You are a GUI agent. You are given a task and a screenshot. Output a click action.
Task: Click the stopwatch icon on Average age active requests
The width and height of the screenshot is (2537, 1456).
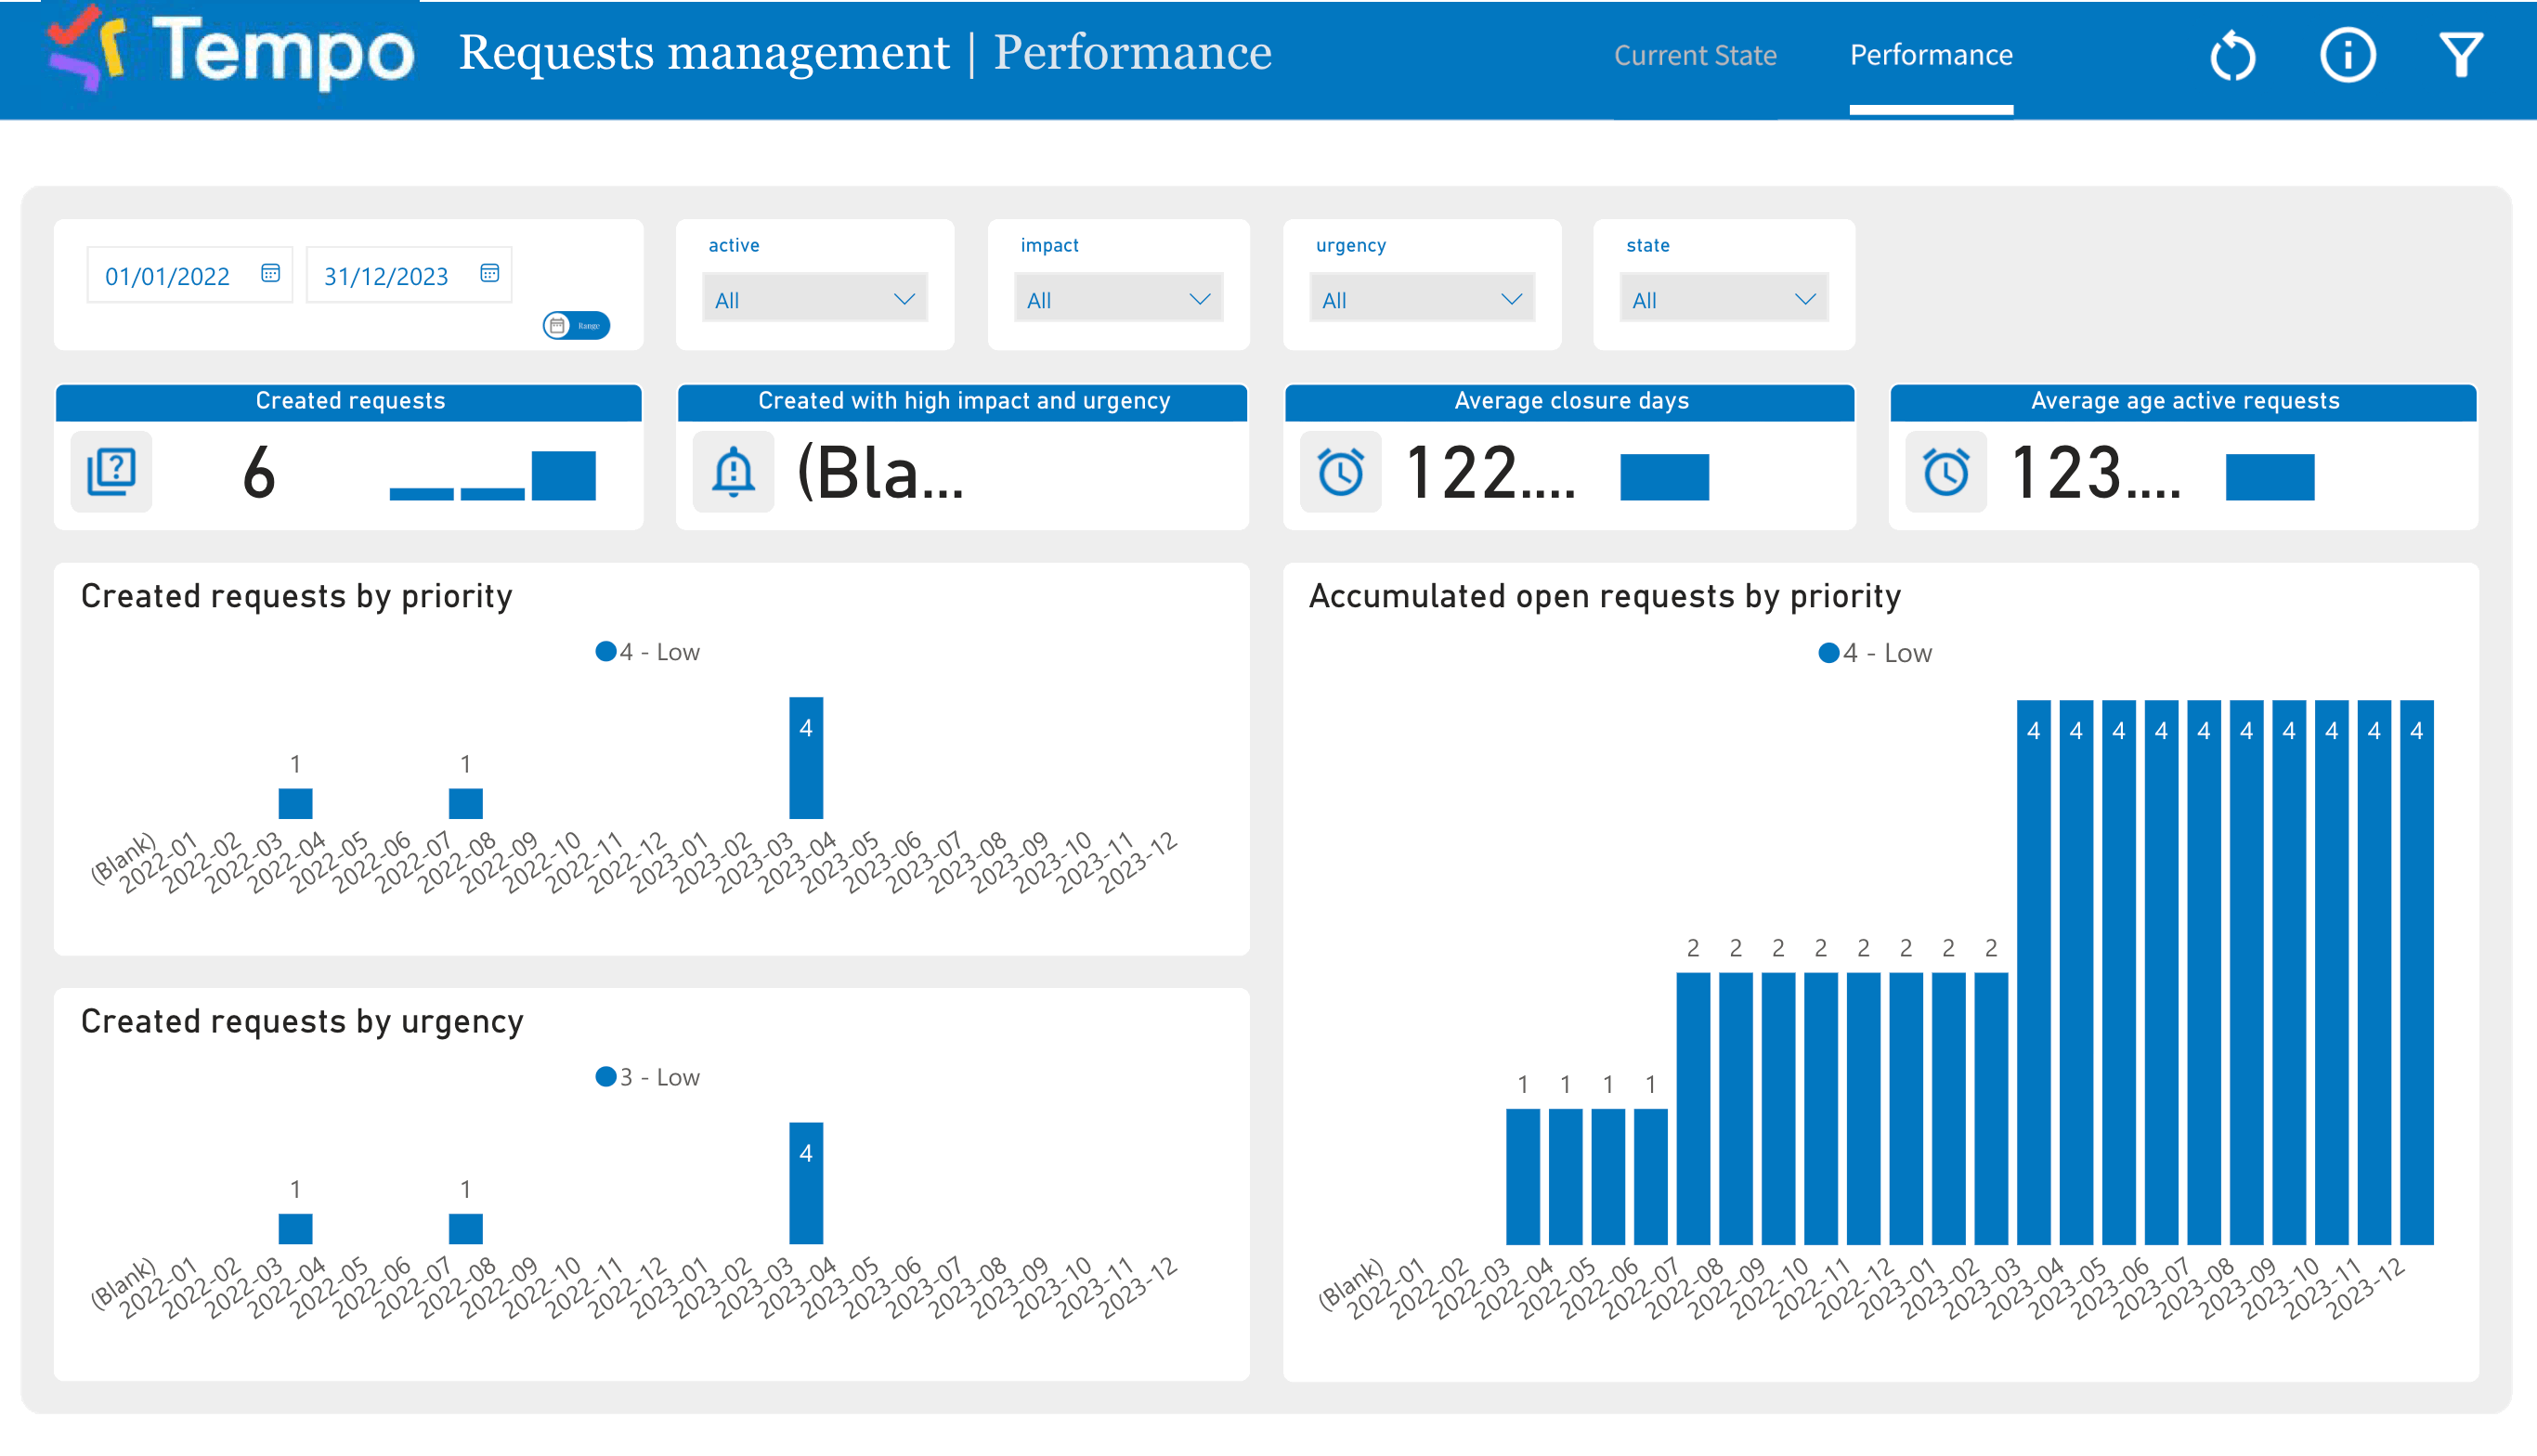(x=1946, y=472)
